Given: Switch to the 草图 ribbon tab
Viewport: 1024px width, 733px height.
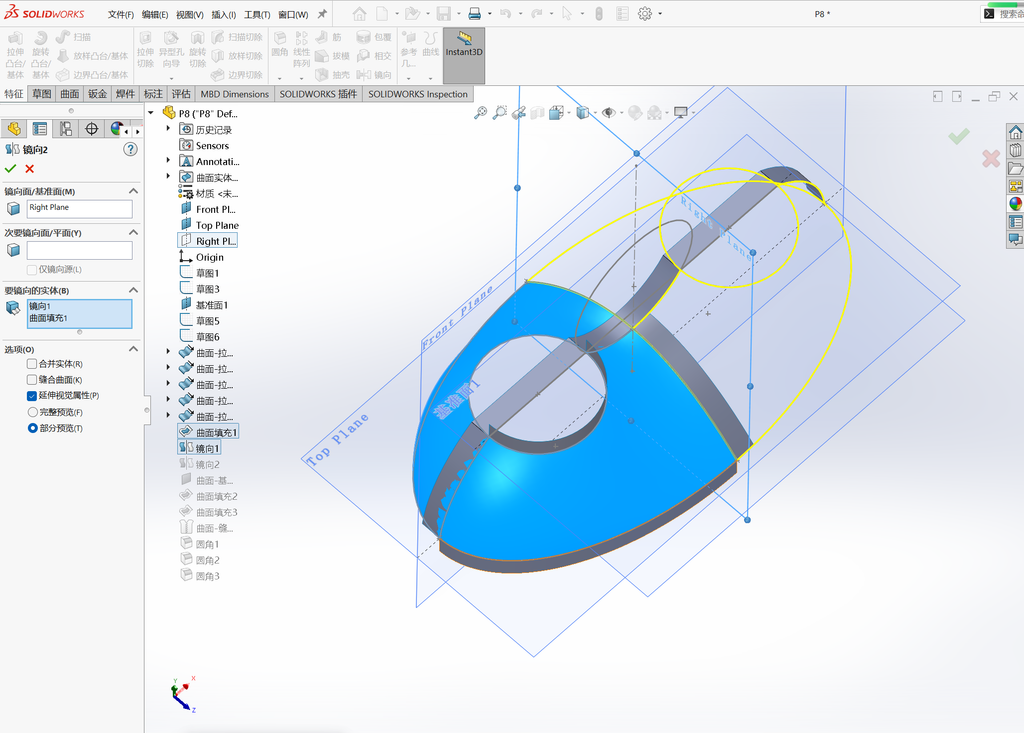Looking at the screenshot, I should [x=42, y=94].
